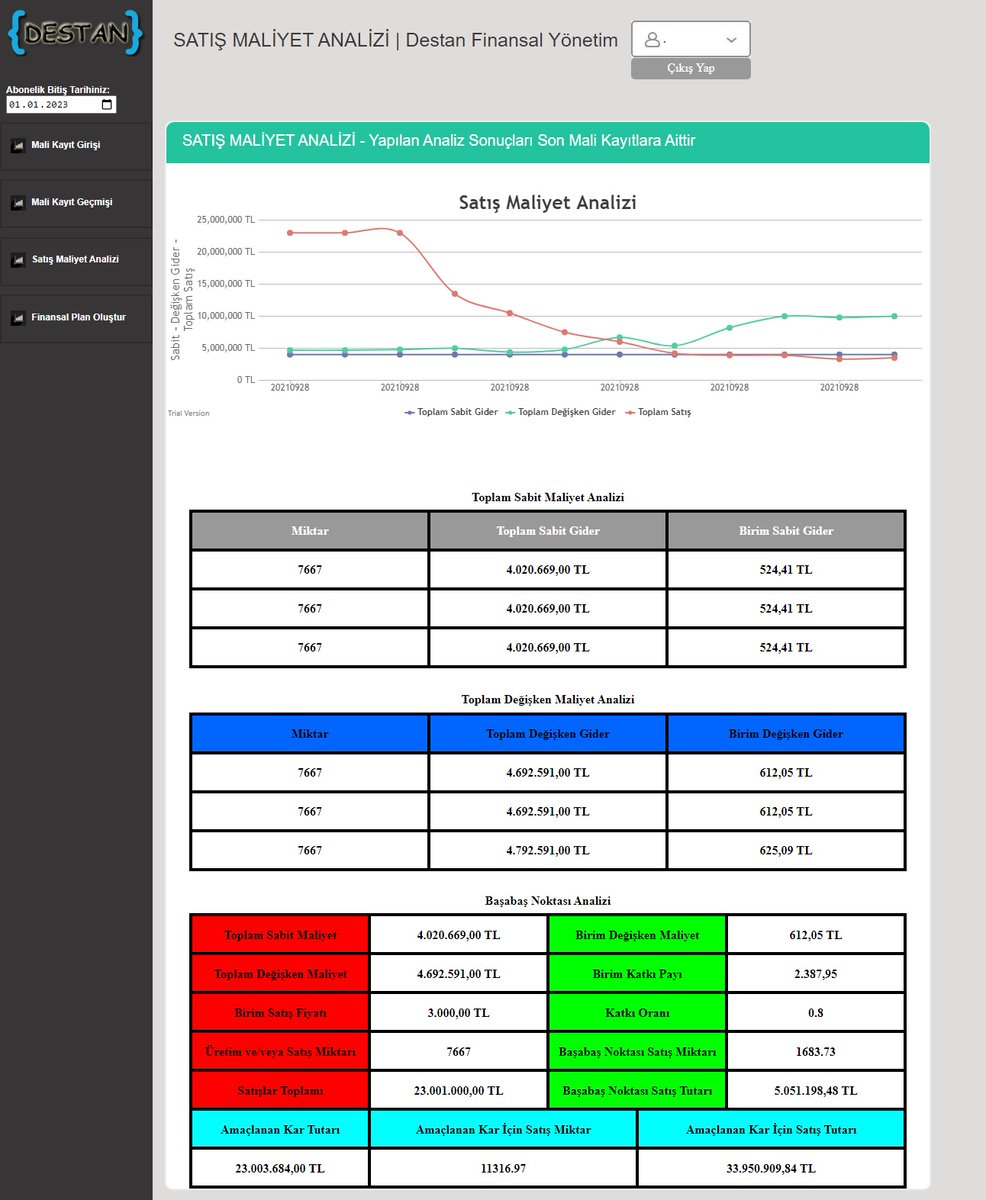Click the Destan logo
This screenshot has height=1200, width=986.
[x=76, y=33]
